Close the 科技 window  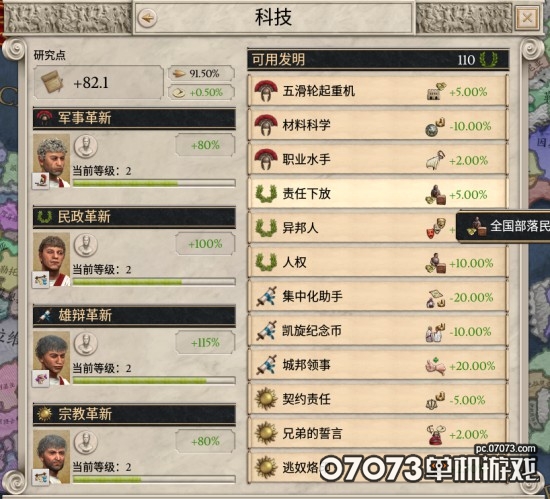527,18
